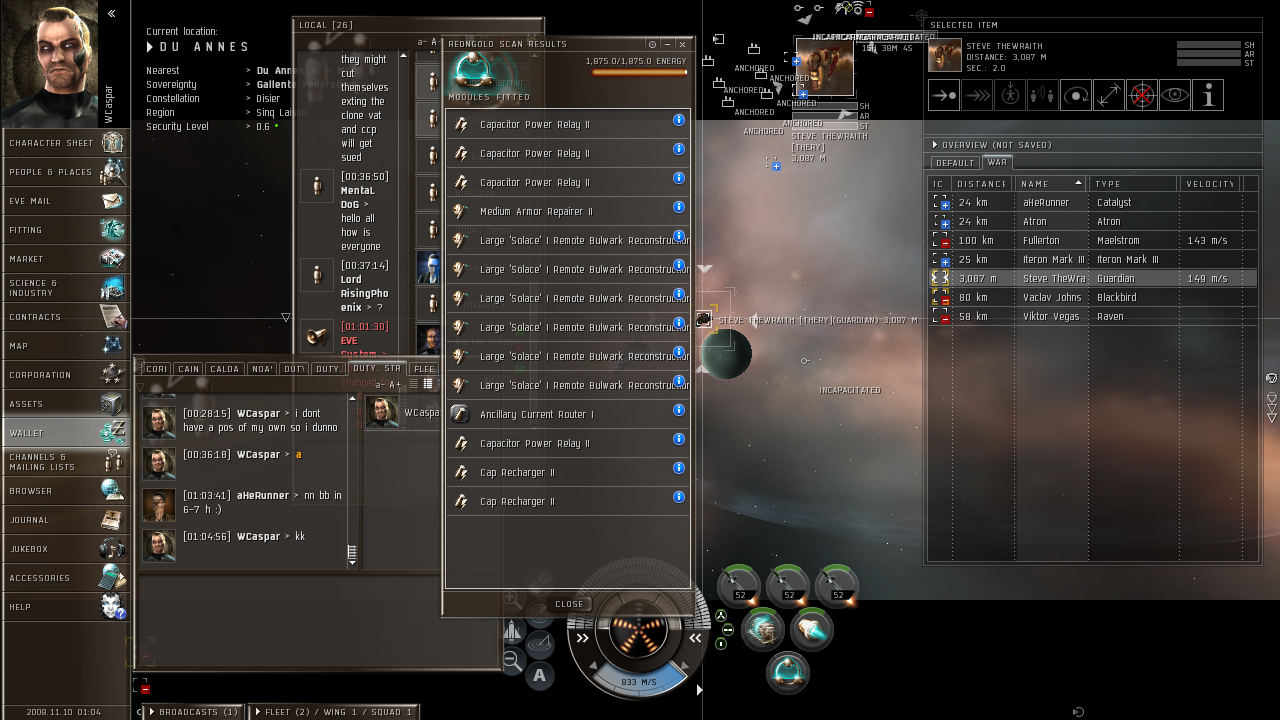Open the Accessories menu
This screenshot has height=720, width=1280.
point(66,578)
